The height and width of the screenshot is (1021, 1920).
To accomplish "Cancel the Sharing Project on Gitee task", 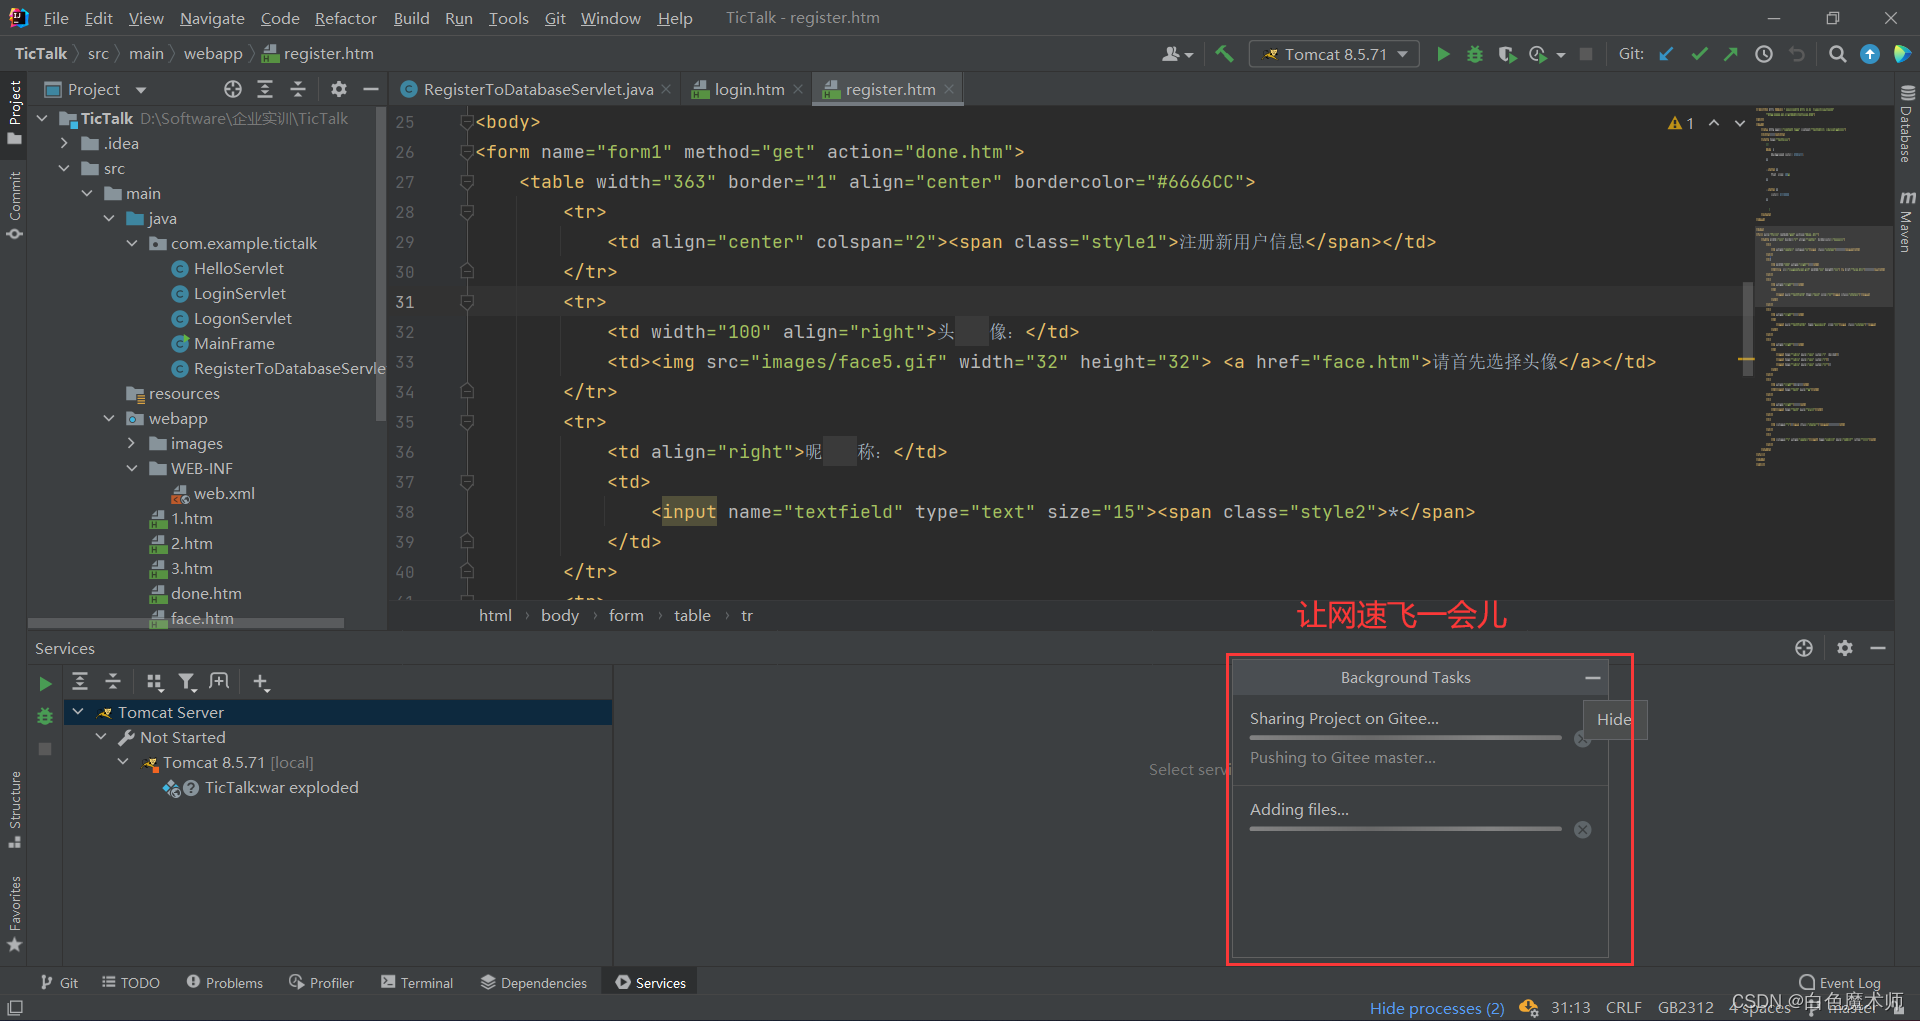I will pyautogui.click(x=1582, y=739).
